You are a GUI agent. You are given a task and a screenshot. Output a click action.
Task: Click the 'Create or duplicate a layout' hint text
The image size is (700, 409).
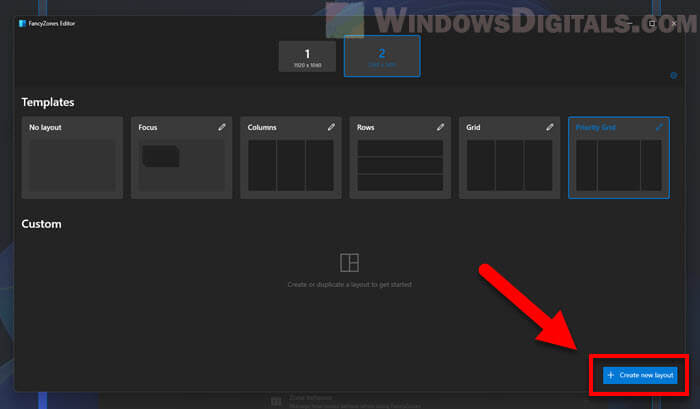coord(350,284)
